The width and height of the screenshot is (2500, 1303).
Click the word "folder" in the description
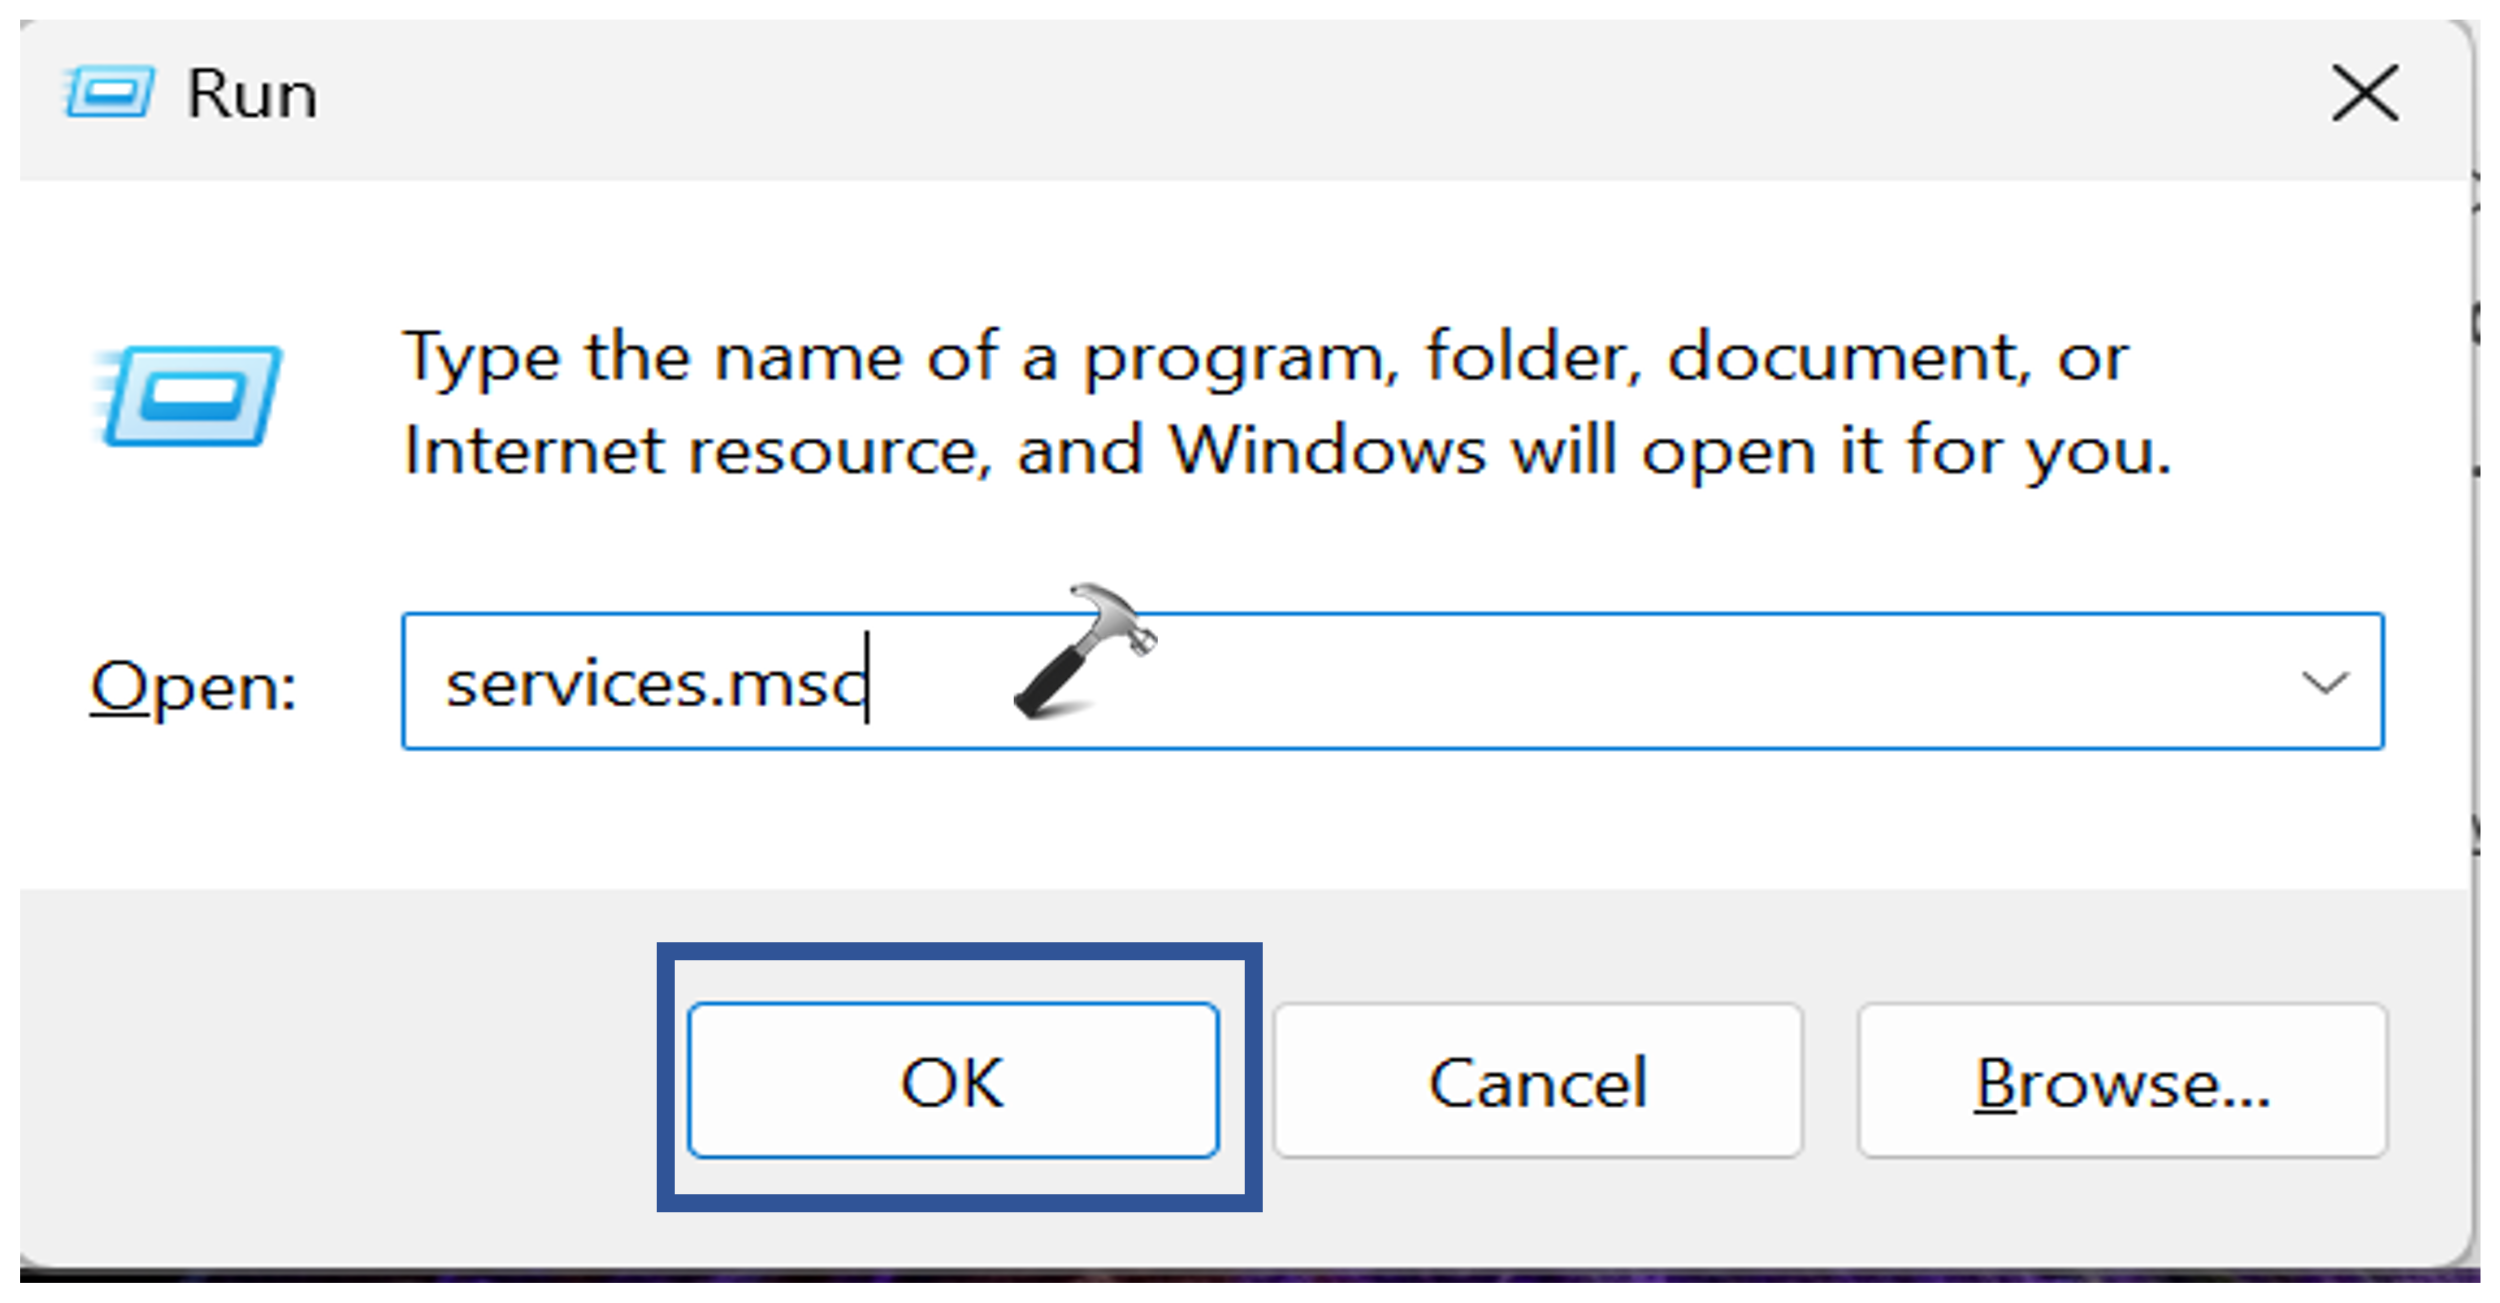pos(1532,357)
